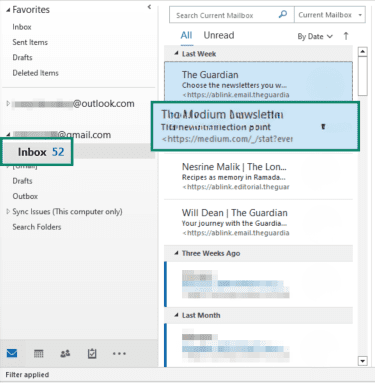Open The Medium Newsletter email

pos(255,126)
